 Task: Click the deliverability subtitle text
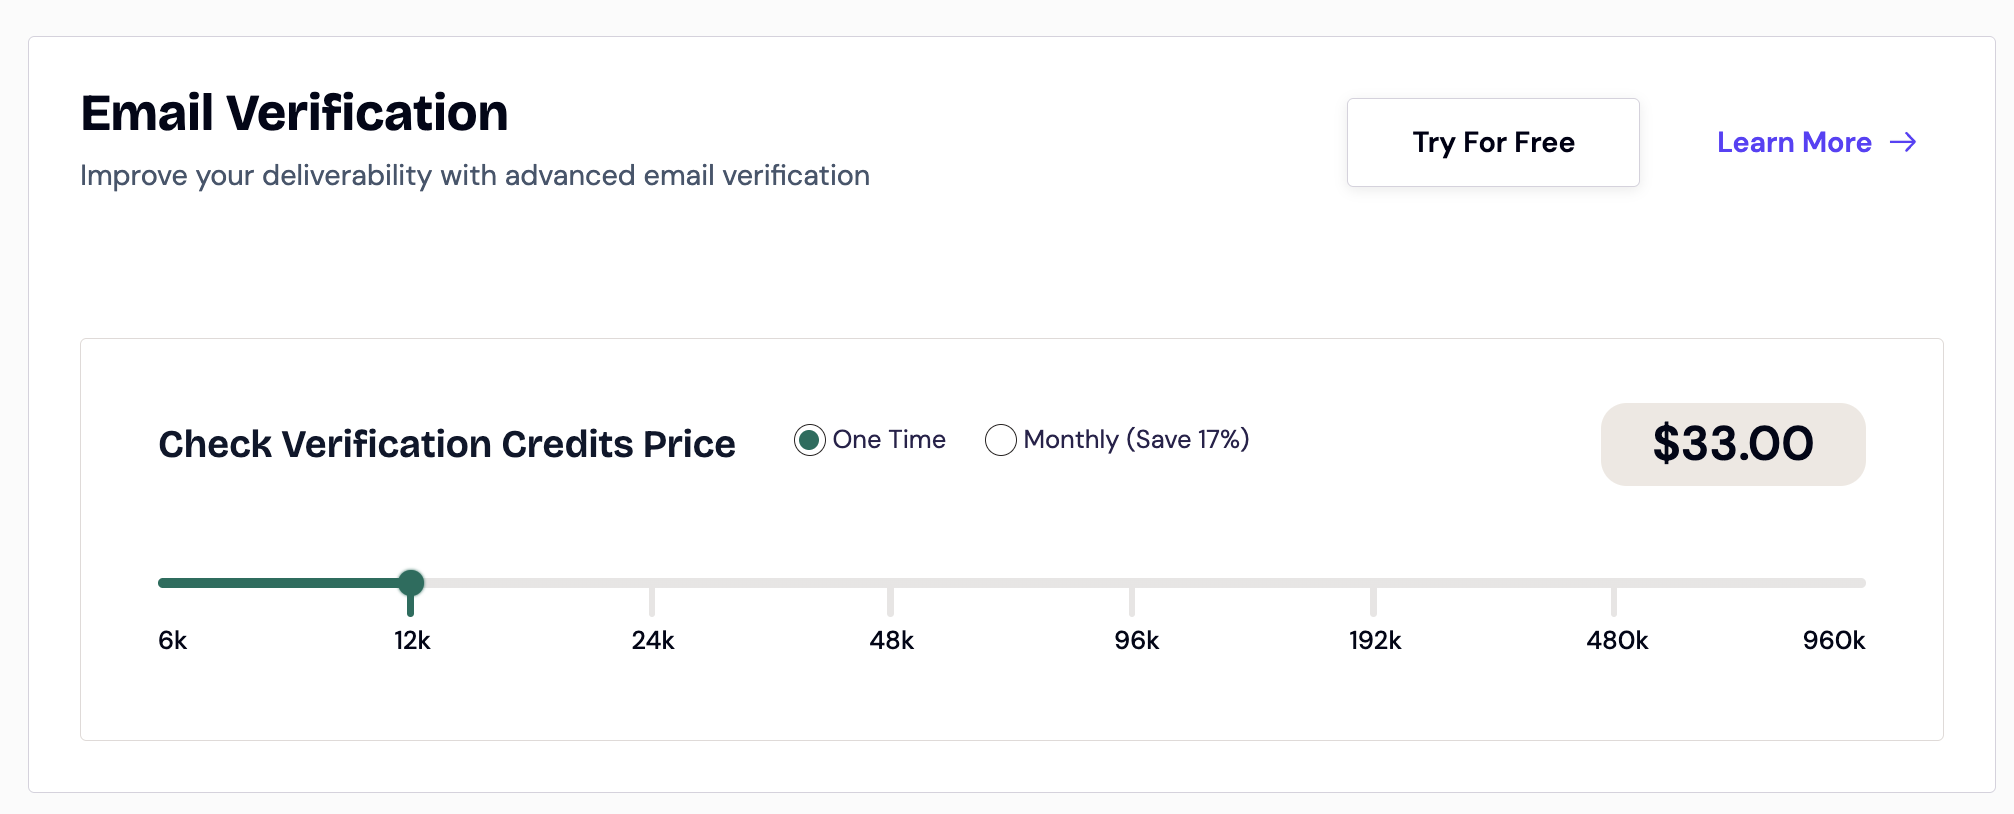point(474,176)
